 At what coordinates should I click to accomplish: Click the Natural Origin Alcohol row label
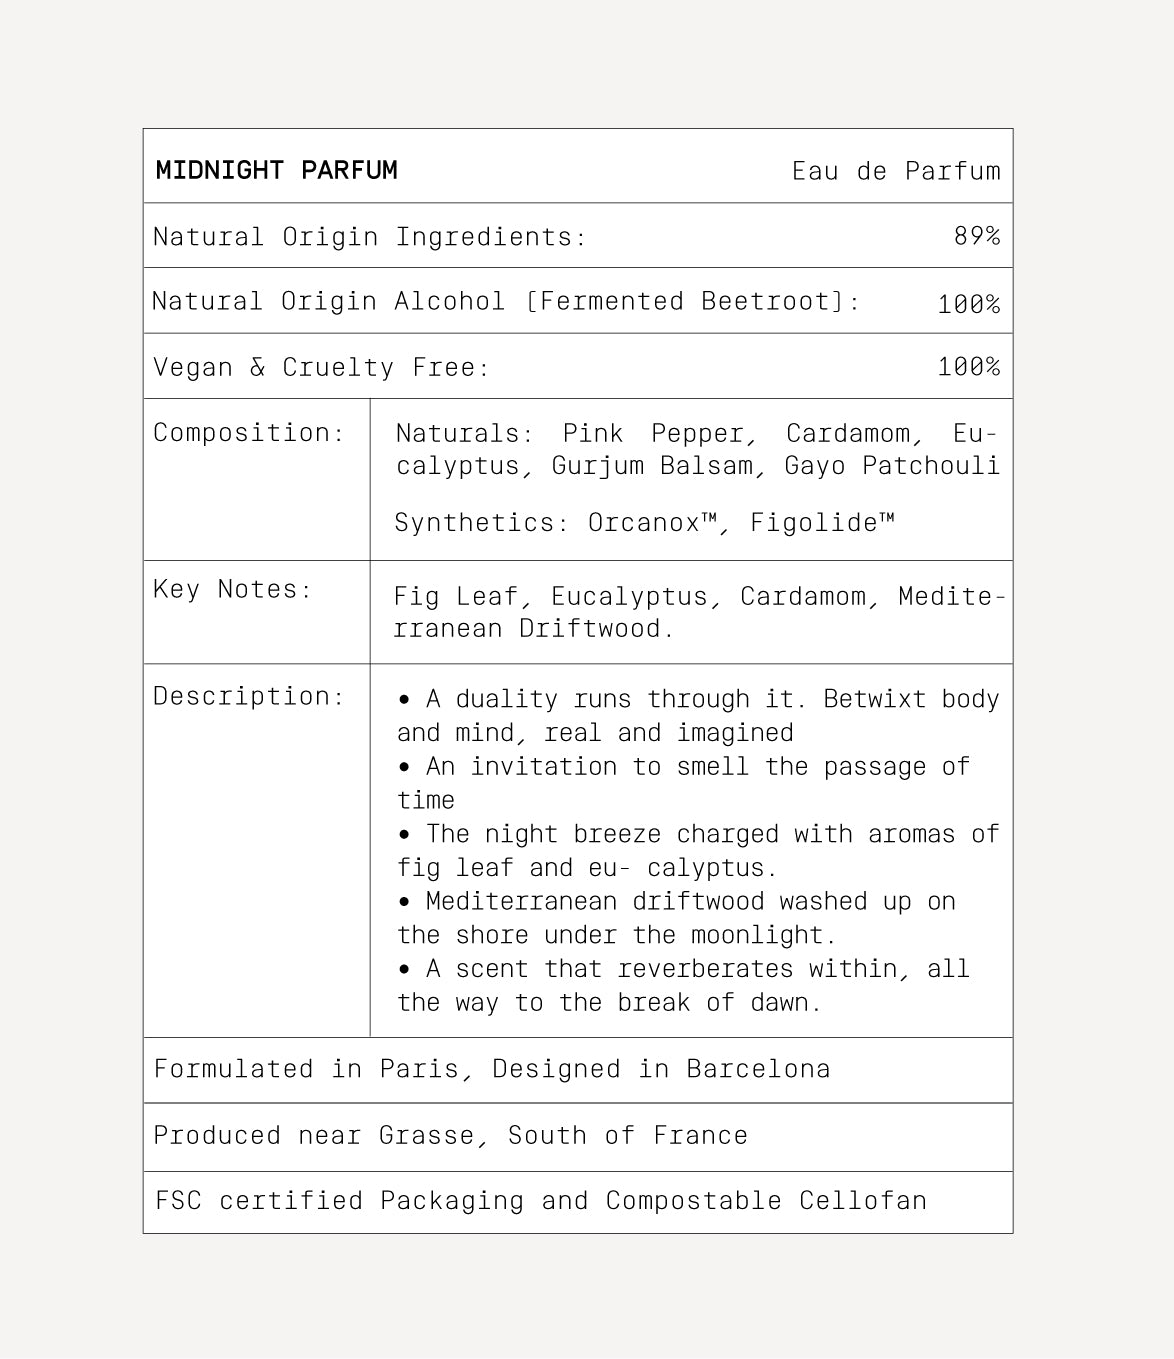coord(505,302)
